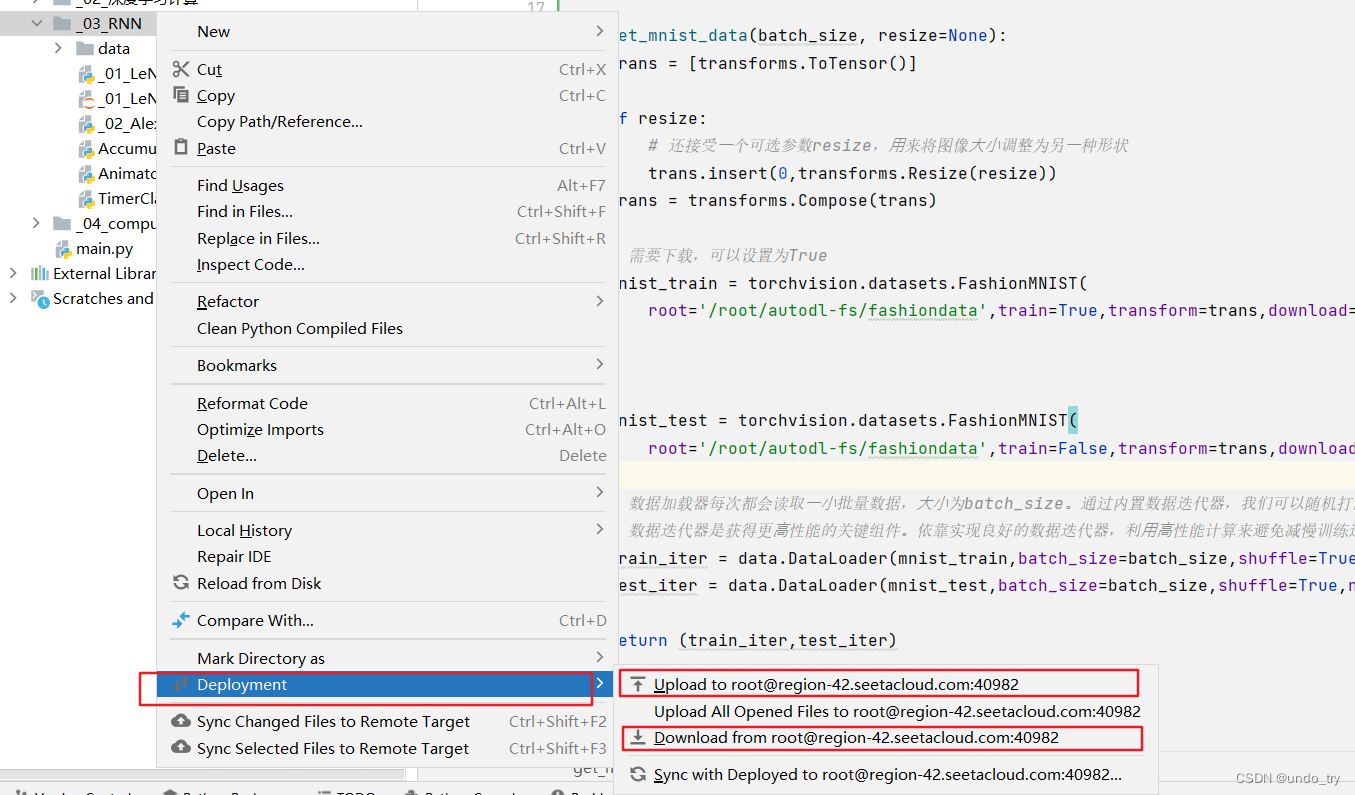The height and width of the screenshot is (795, 1355).
Task: Choose Find Usages from menu
Action: 388,185
